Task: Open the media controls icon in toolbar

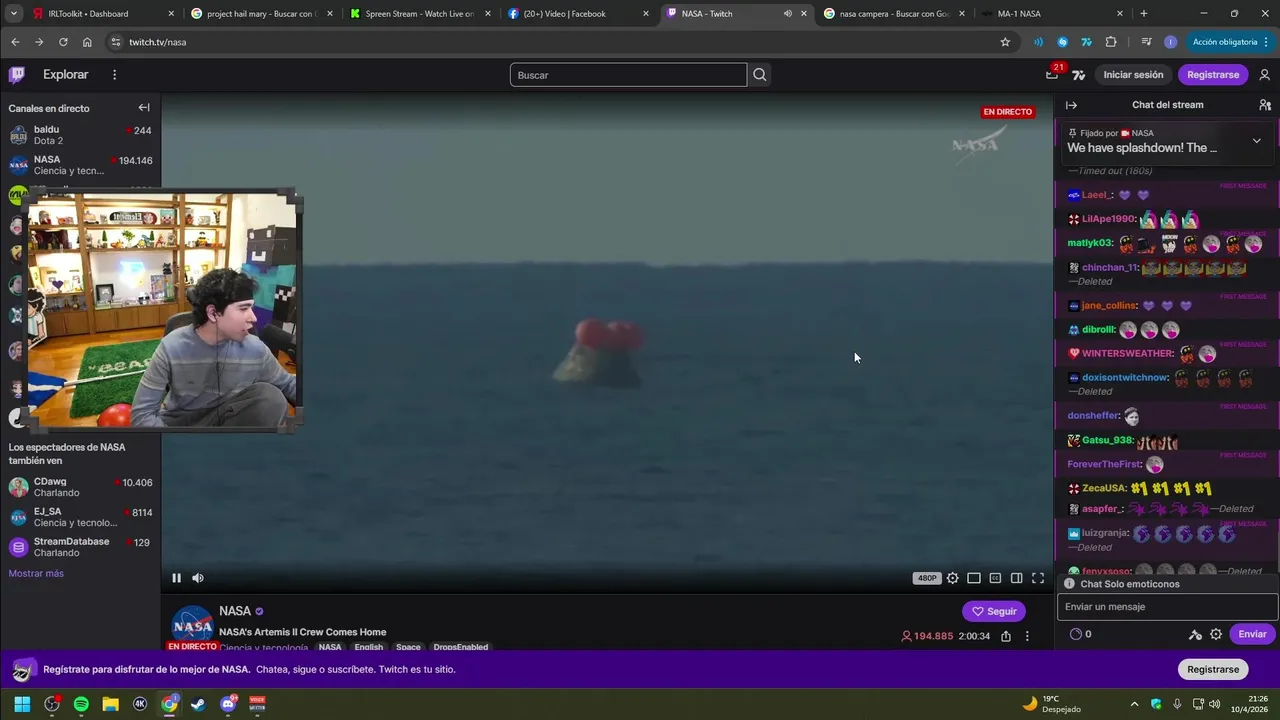Action: 1147,42
